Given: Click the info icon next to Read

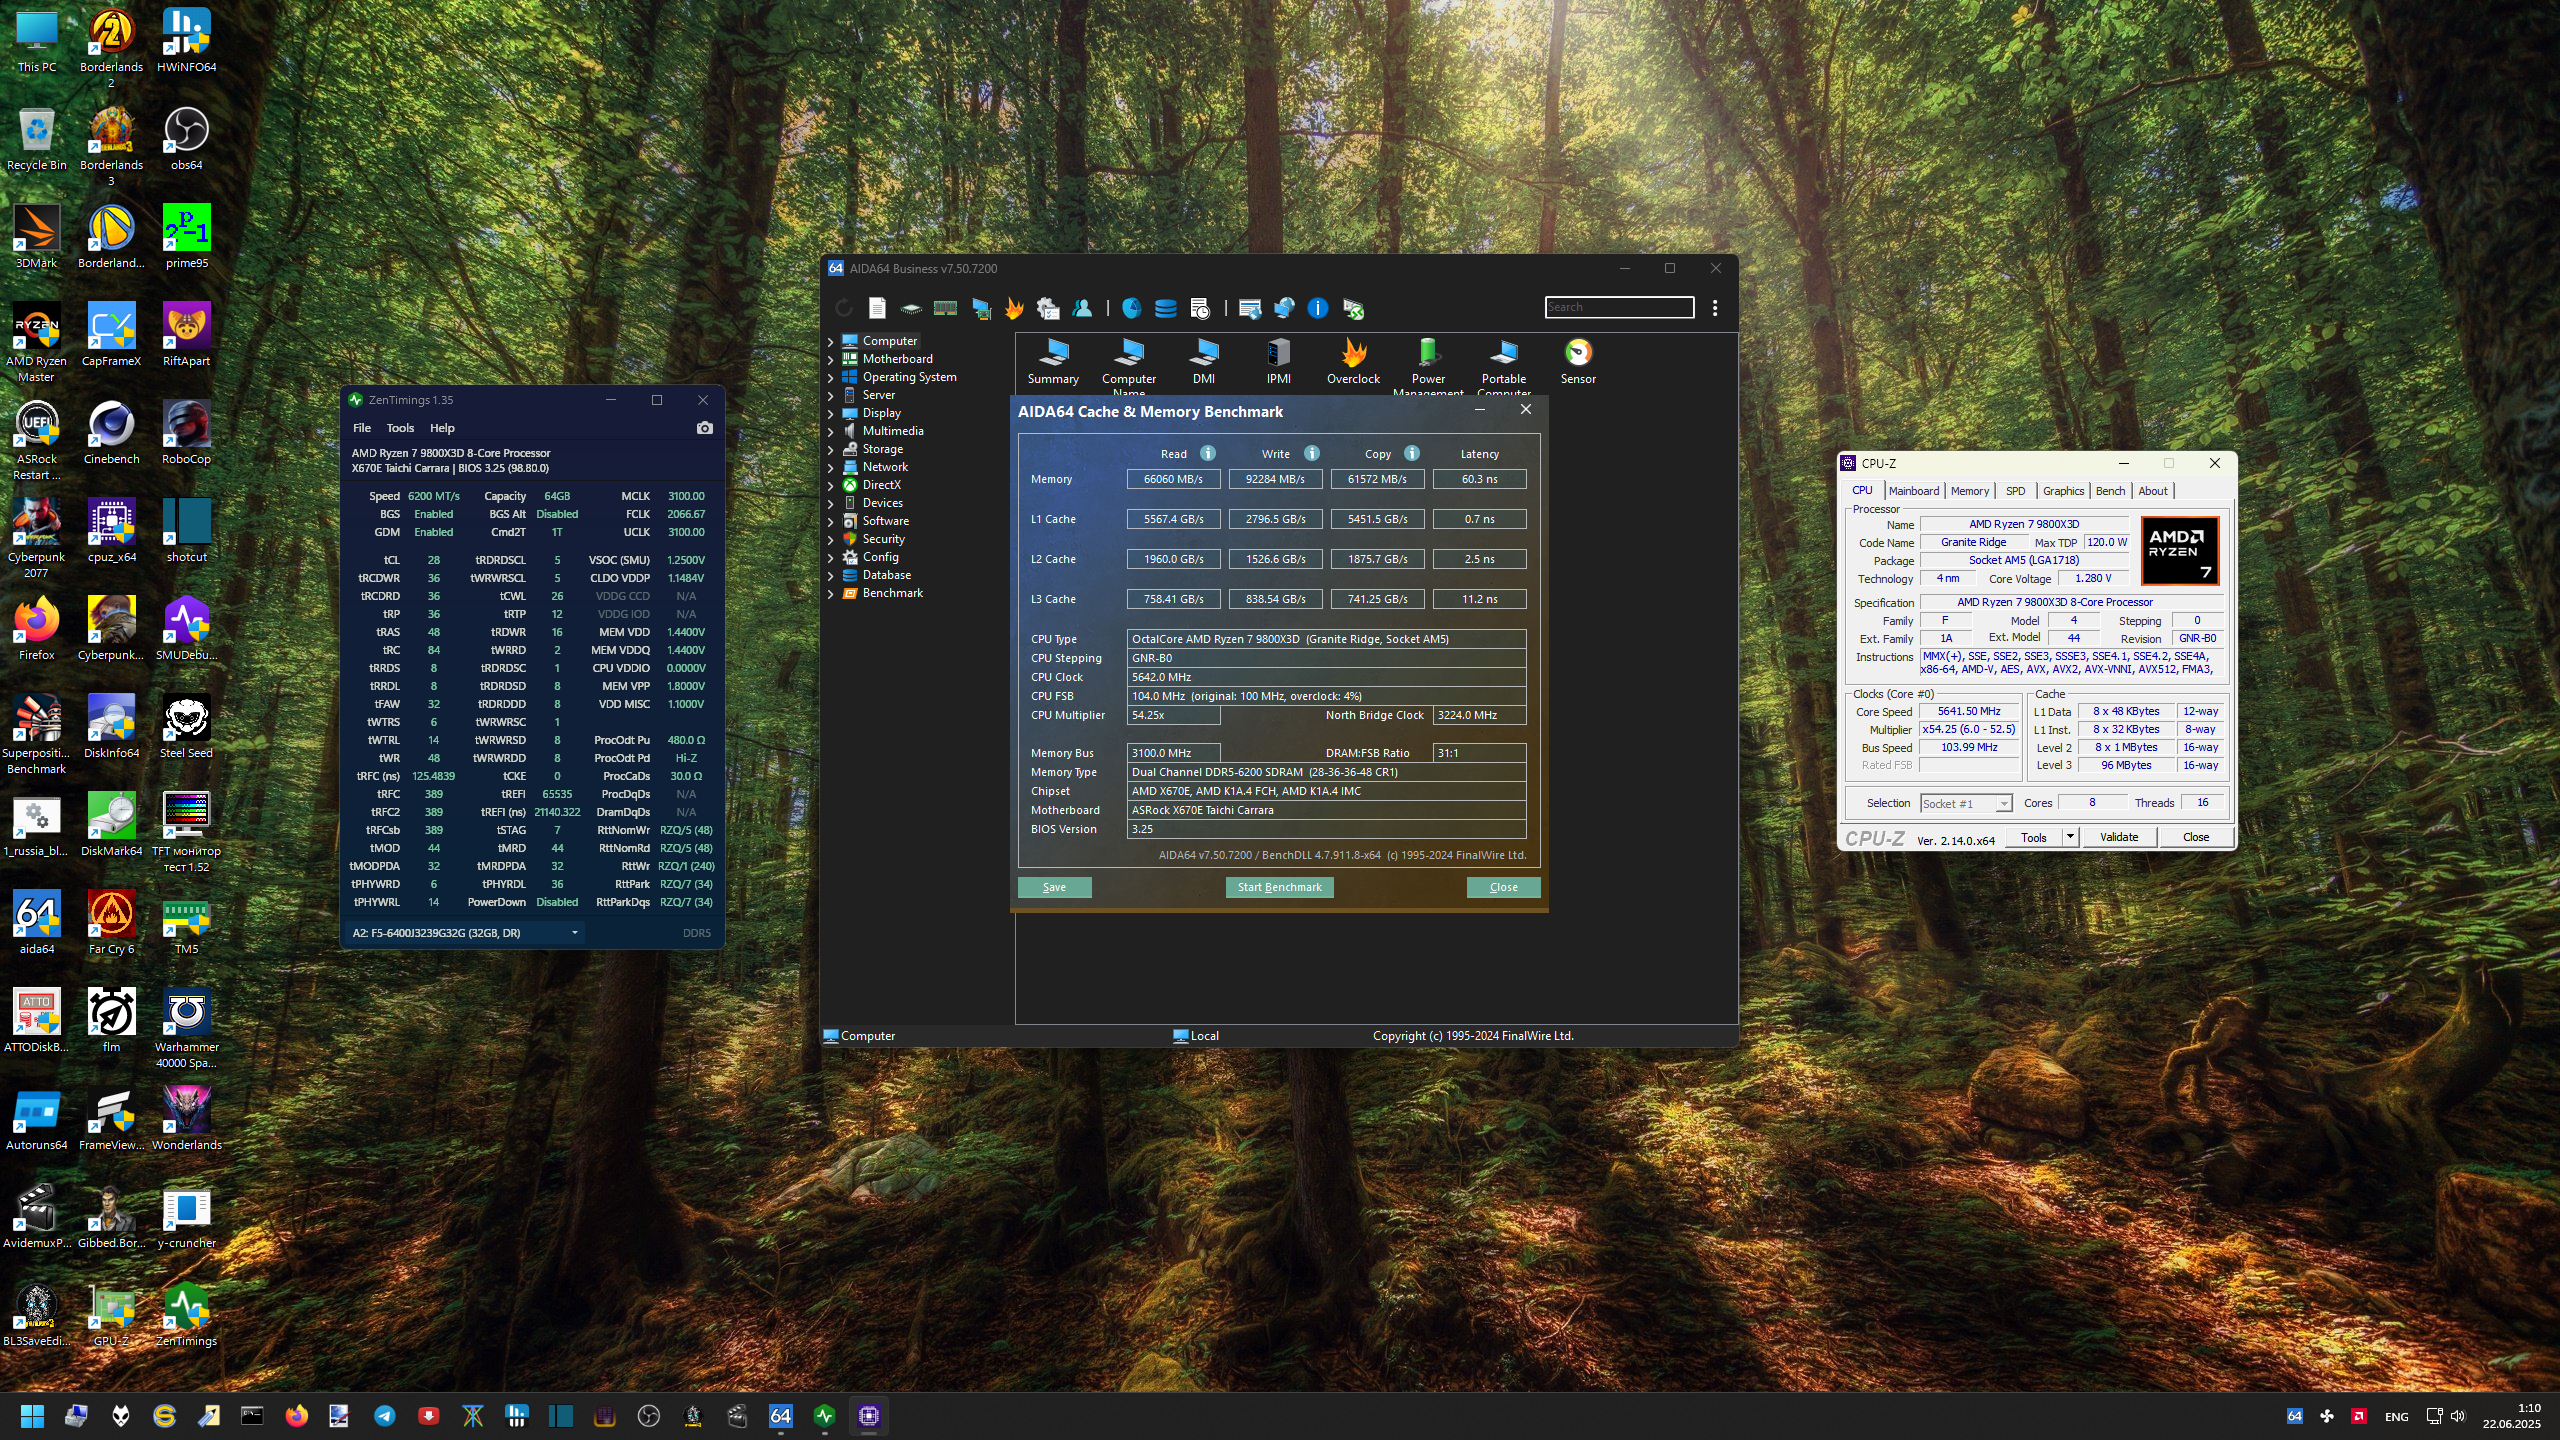Looking at the screenshot, I should click(x=1208, y=453).
